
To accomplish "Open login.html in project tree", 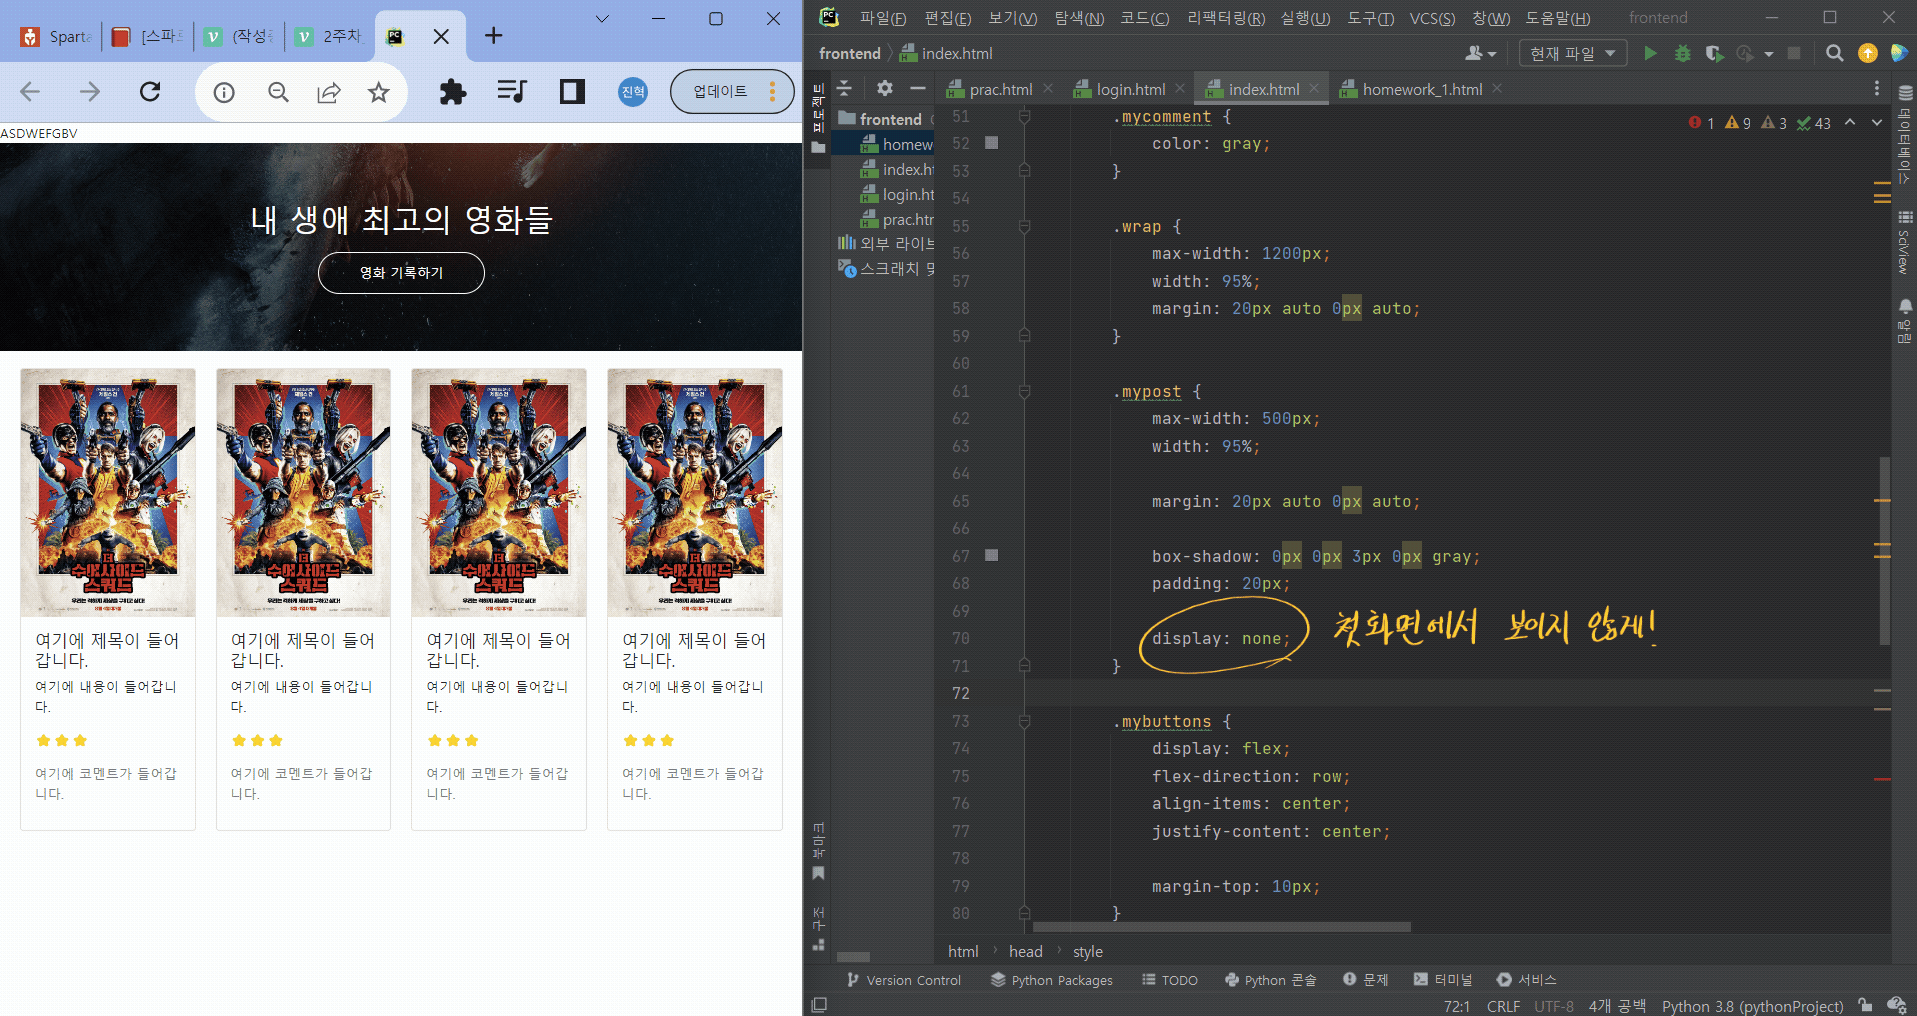I will (x=897, y=194).
